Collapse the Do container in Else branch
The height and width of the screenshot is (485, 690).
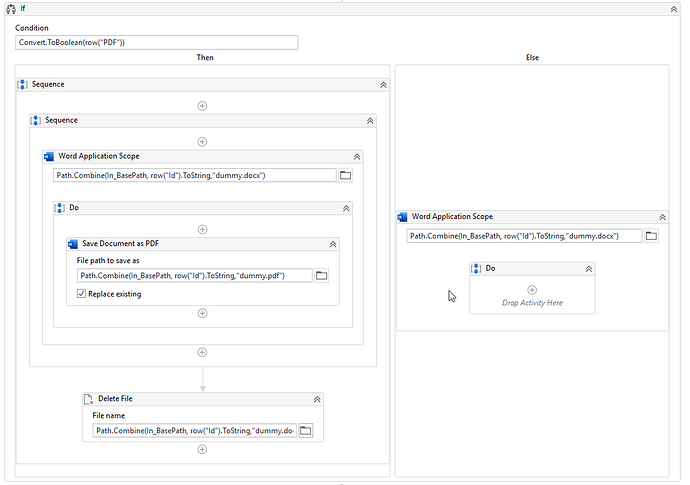click(x=589, y=269)
